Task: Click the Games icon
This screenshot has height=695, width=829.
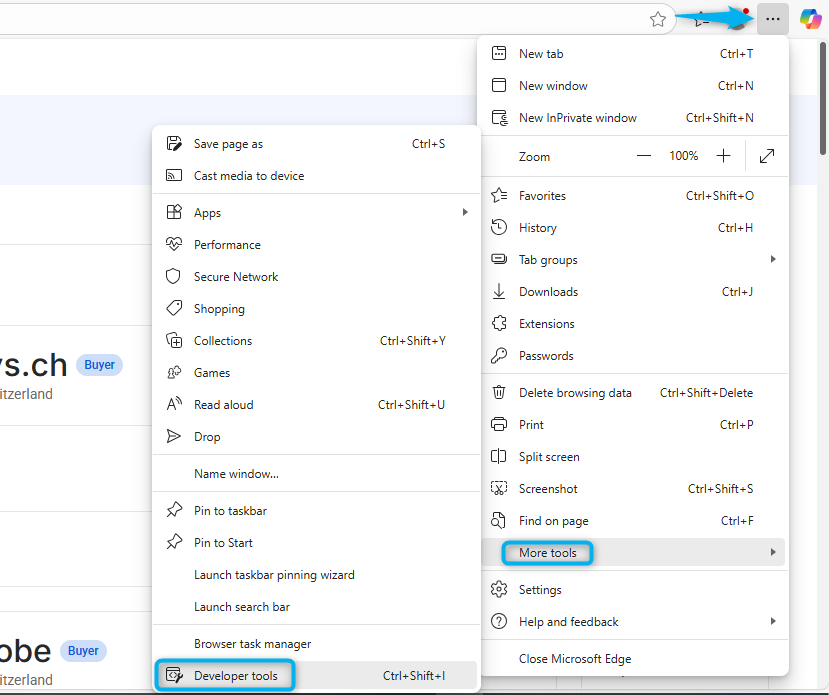Action: click(174, 373)
